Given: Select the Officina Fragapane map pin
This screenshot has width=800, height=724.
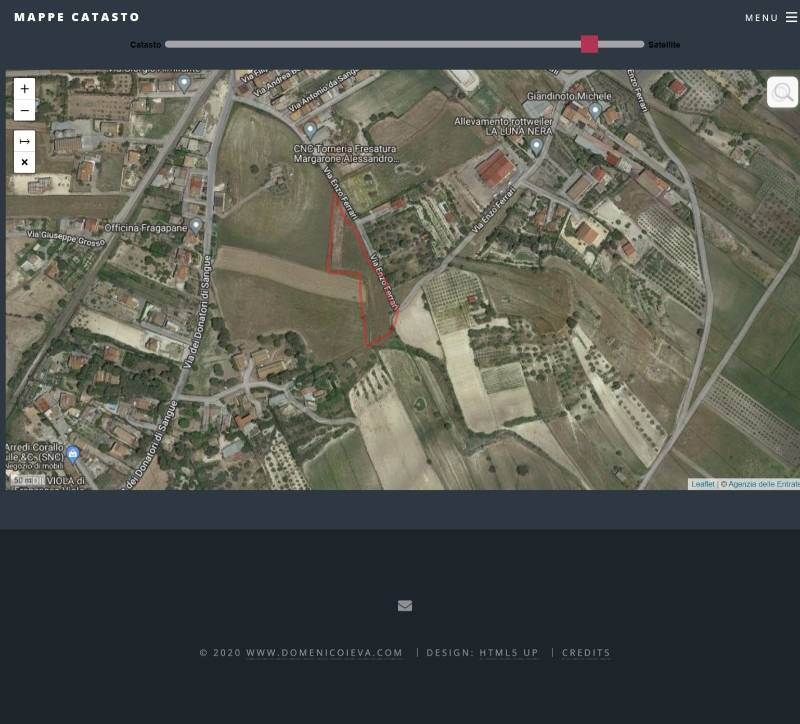Looking at the screenshot, I should pyautogui.click(x=196, y=226).
